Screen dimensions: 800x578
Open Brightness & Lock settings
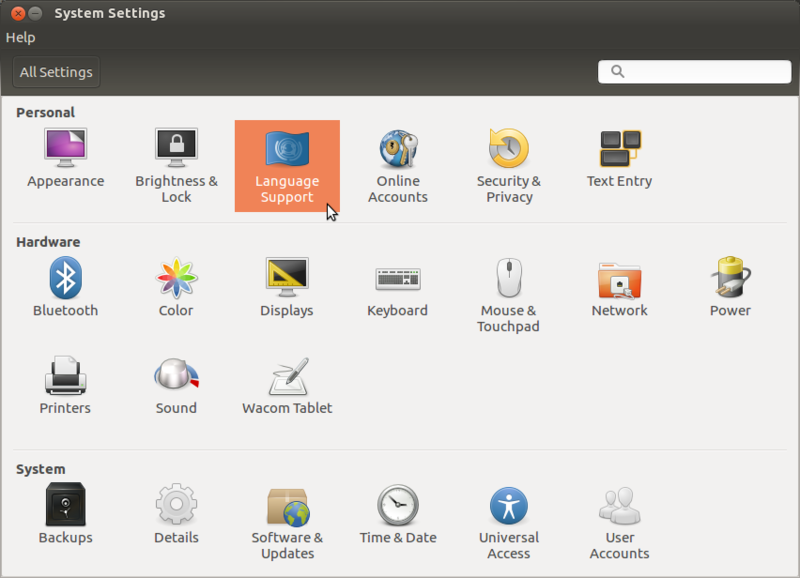[176, 166]
